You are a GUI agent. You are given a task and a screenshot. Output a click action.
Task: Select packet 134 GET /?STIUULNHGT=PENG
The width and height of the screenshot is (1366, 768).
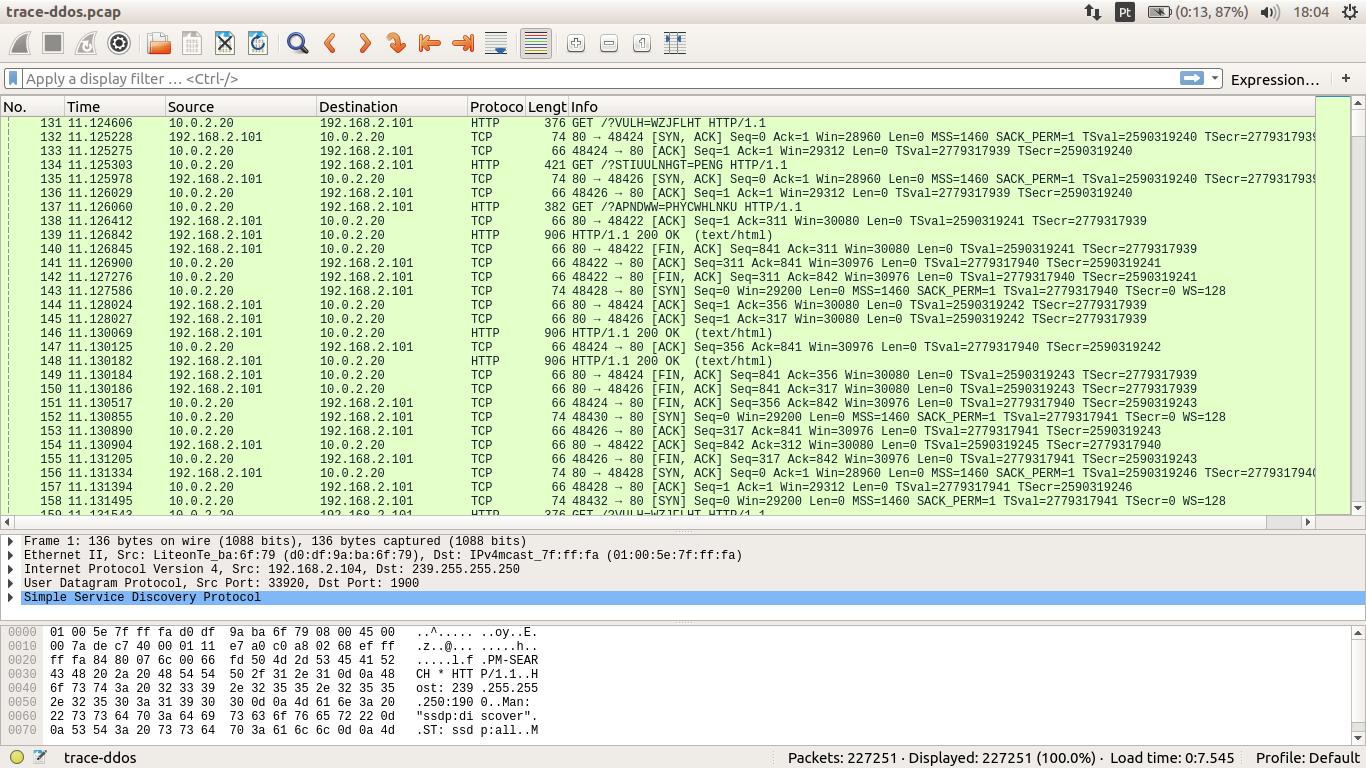point(658,165)
